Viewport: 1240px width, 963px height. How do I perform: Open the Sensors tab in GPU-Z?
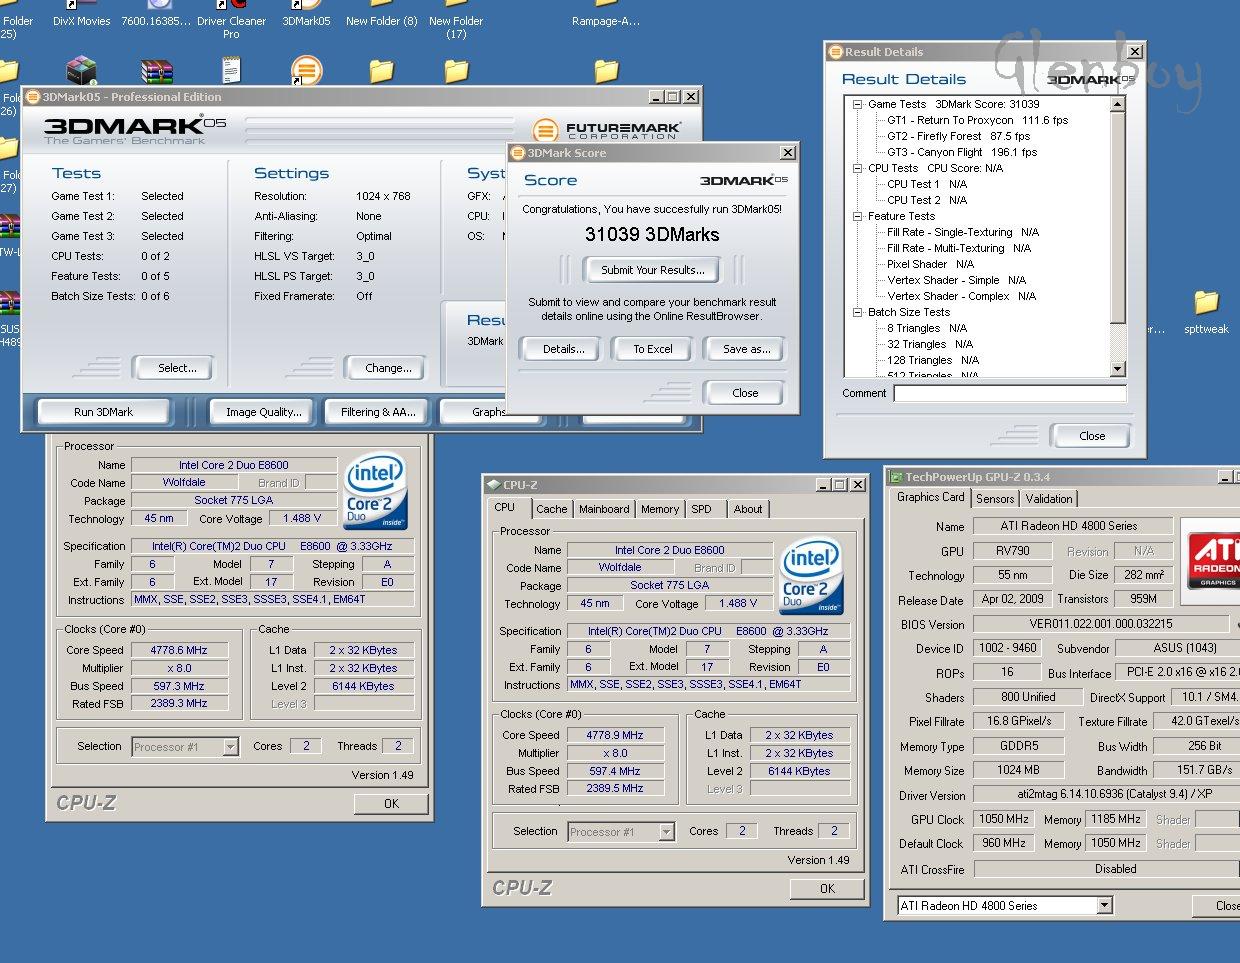pyautogui.click(x=995, y=499)
